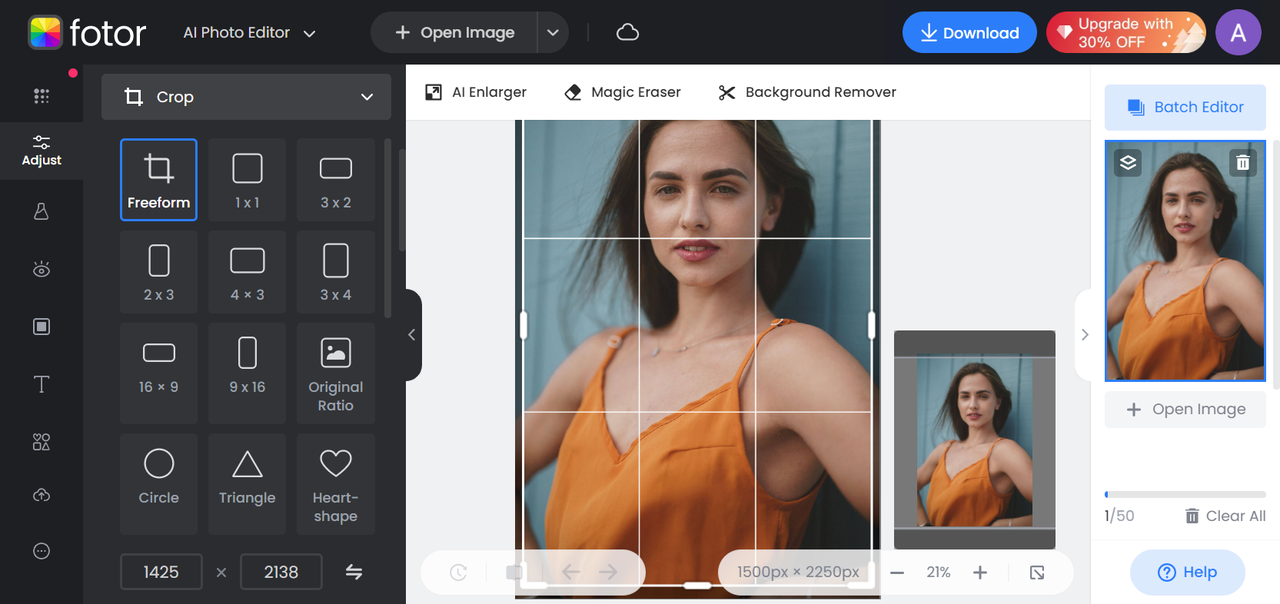
Task: Click the fit-to-screen icon
Action: click(x=1037, y=573)
